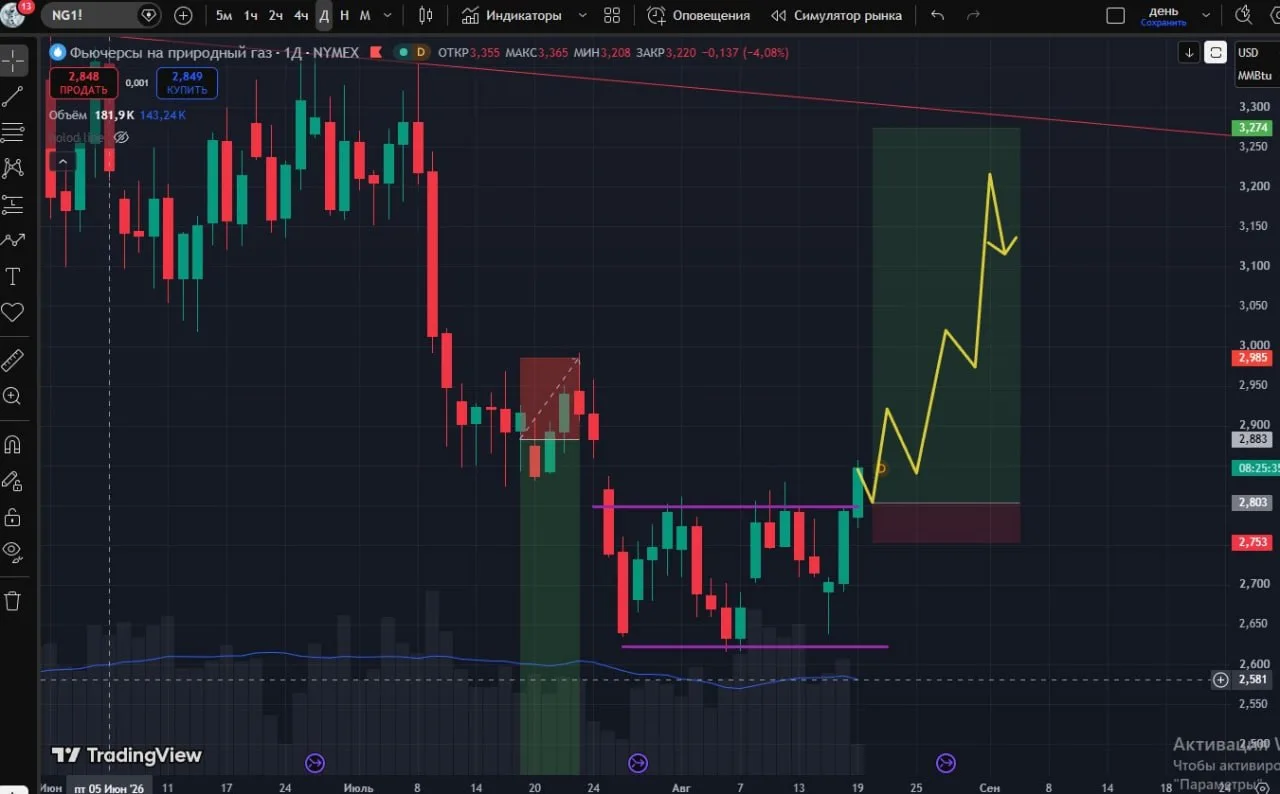1280x794 pixels.
Task: Launch Симулятор рынка replay mode
Action: point(837,15)
